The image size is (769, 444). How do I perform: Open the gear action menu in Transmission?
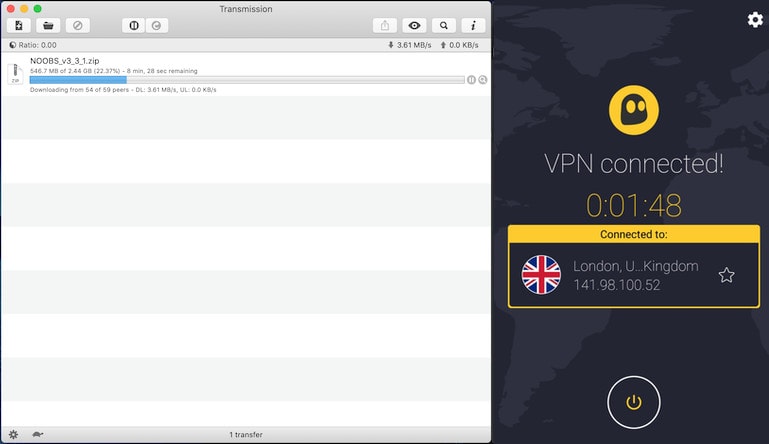pyautogui.click(x=13, y=435)
